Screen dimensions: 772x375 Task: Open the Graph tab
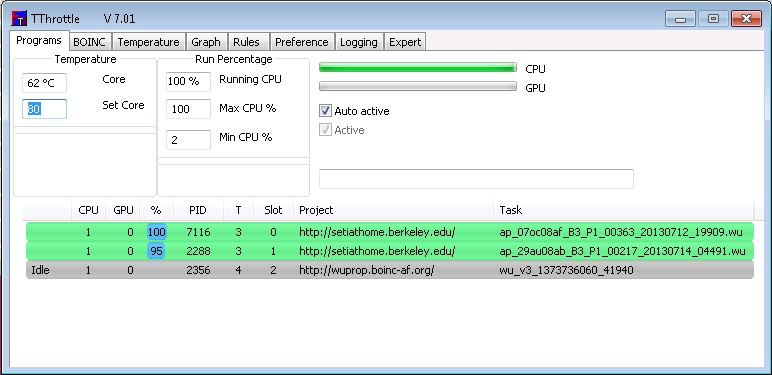tap(206, 42)
